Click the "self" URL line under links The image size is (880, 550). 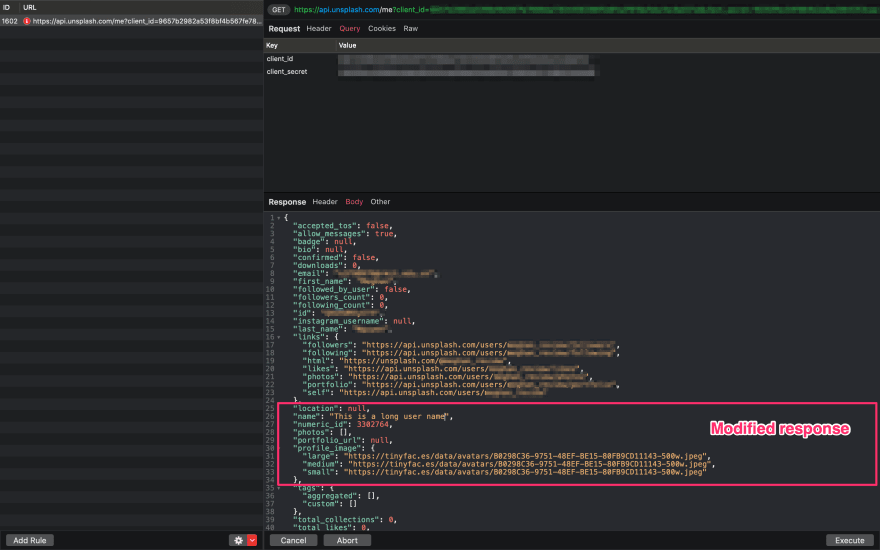pyautogui.click(x=424, y=393)
